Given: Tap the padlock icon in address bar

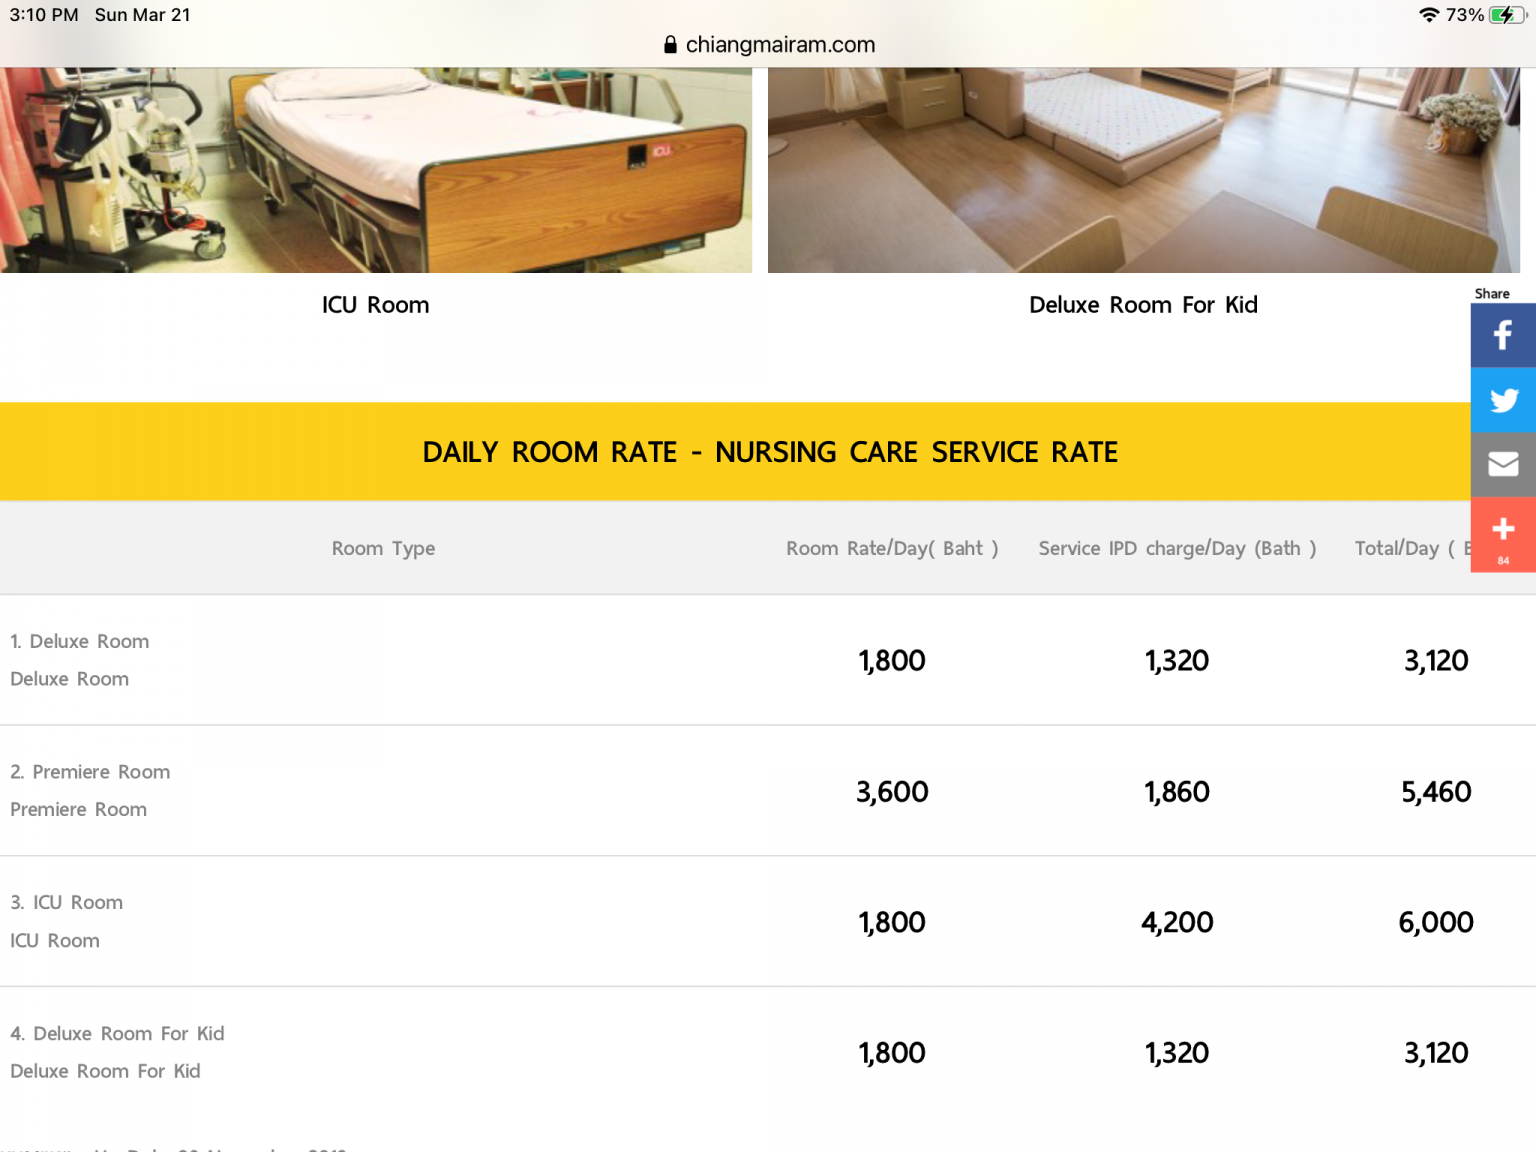Looking at the screenshot, I should click(x=670, y=45).
